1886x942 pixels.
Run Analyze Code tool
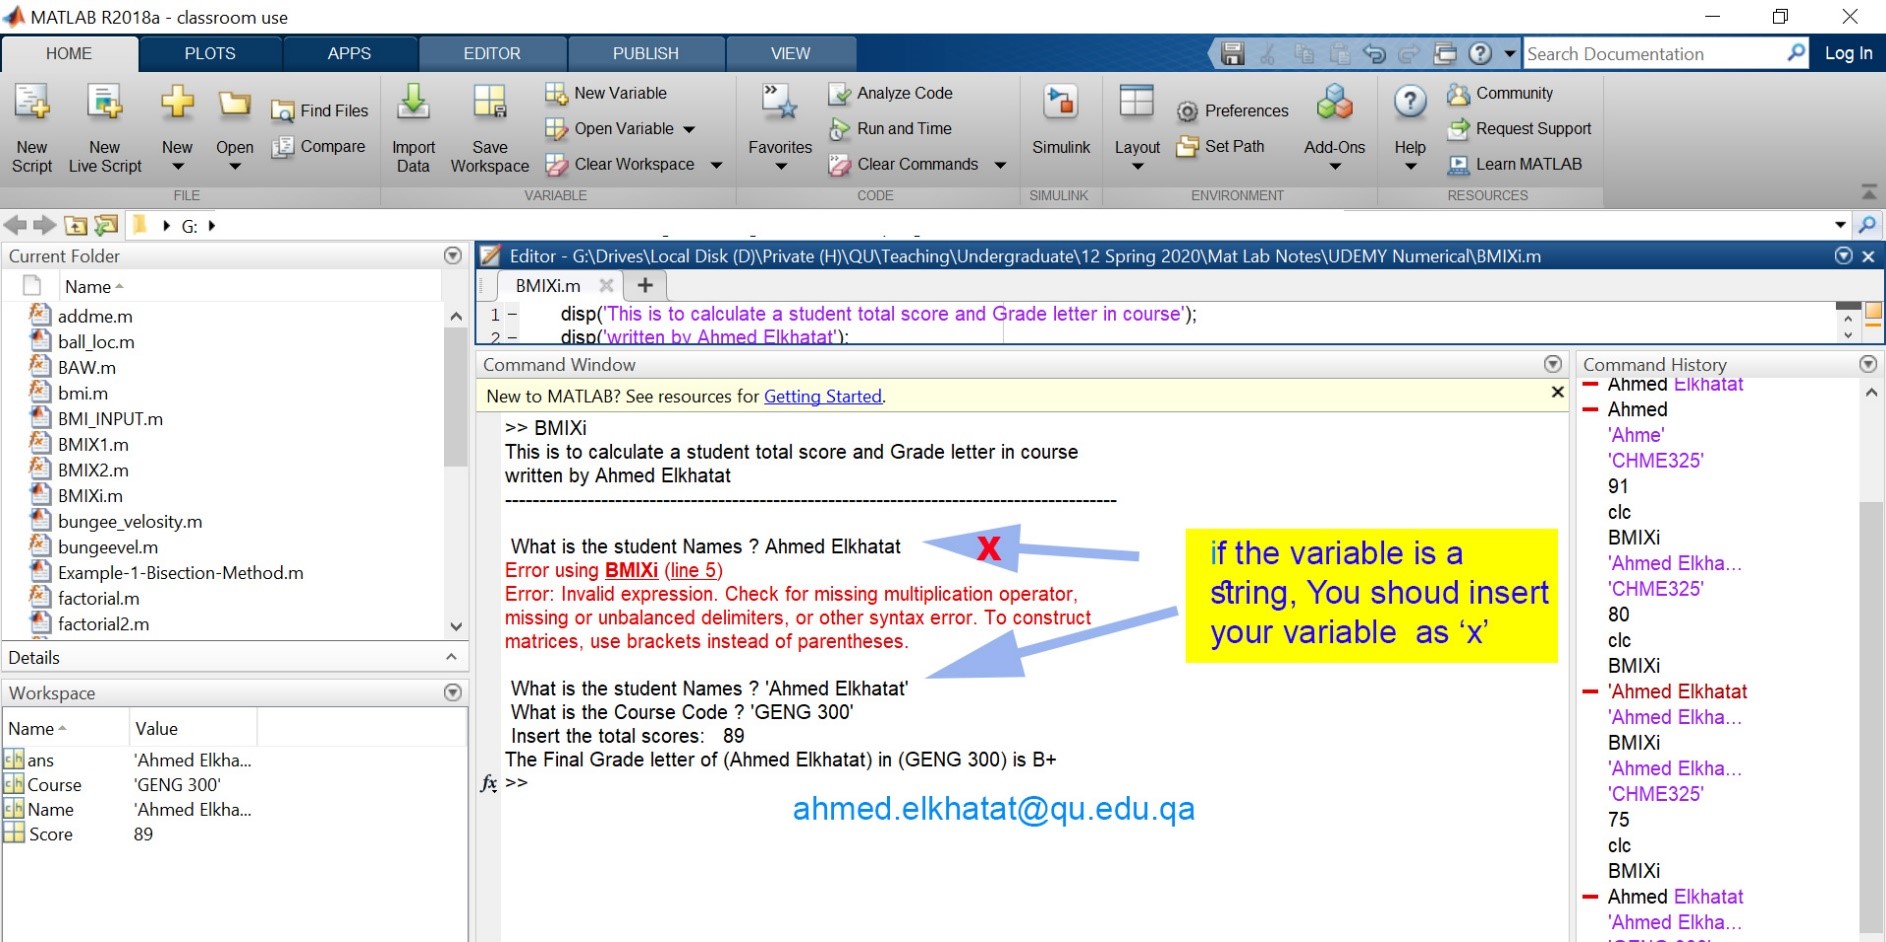pos(891,93)
